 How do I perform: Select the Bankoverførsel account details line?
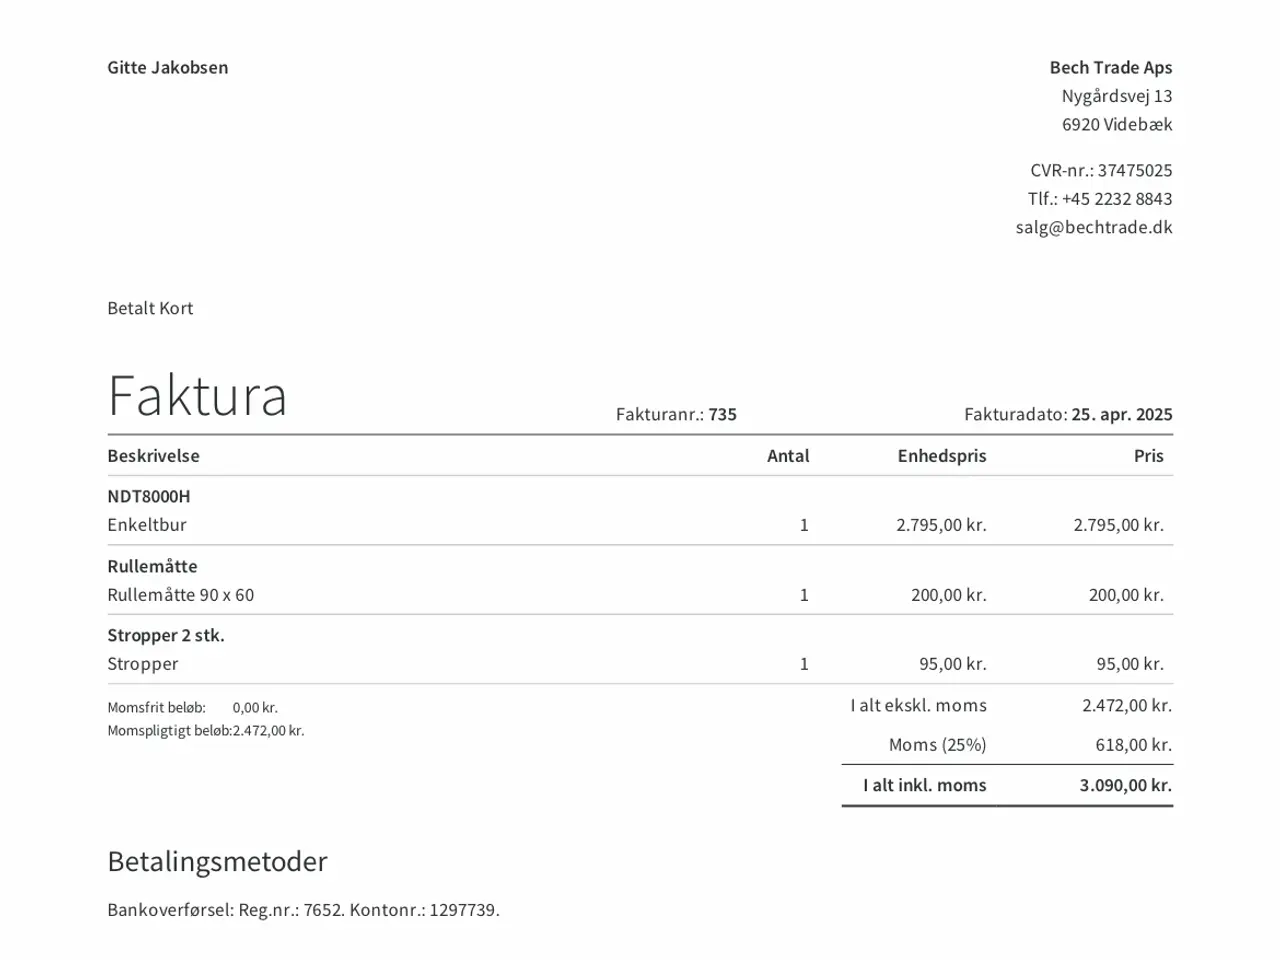[x=303, y=910]
